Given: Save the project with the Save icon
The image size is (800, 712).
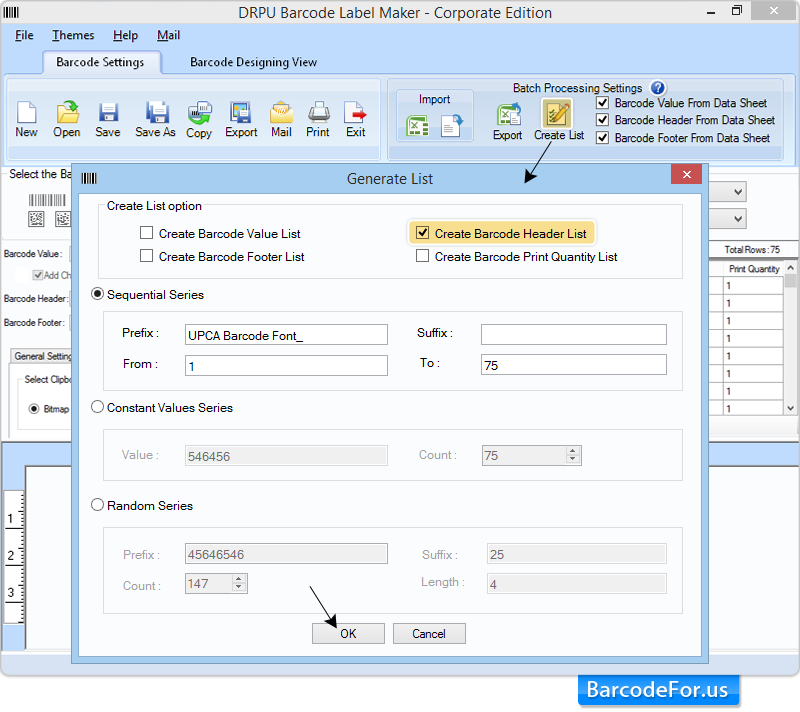Looking at the screenshot, I should 108,113.
